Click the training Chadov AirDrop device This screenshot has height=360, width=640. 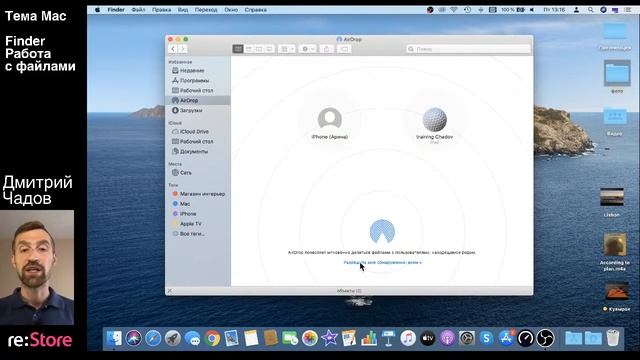coord(434,124)
